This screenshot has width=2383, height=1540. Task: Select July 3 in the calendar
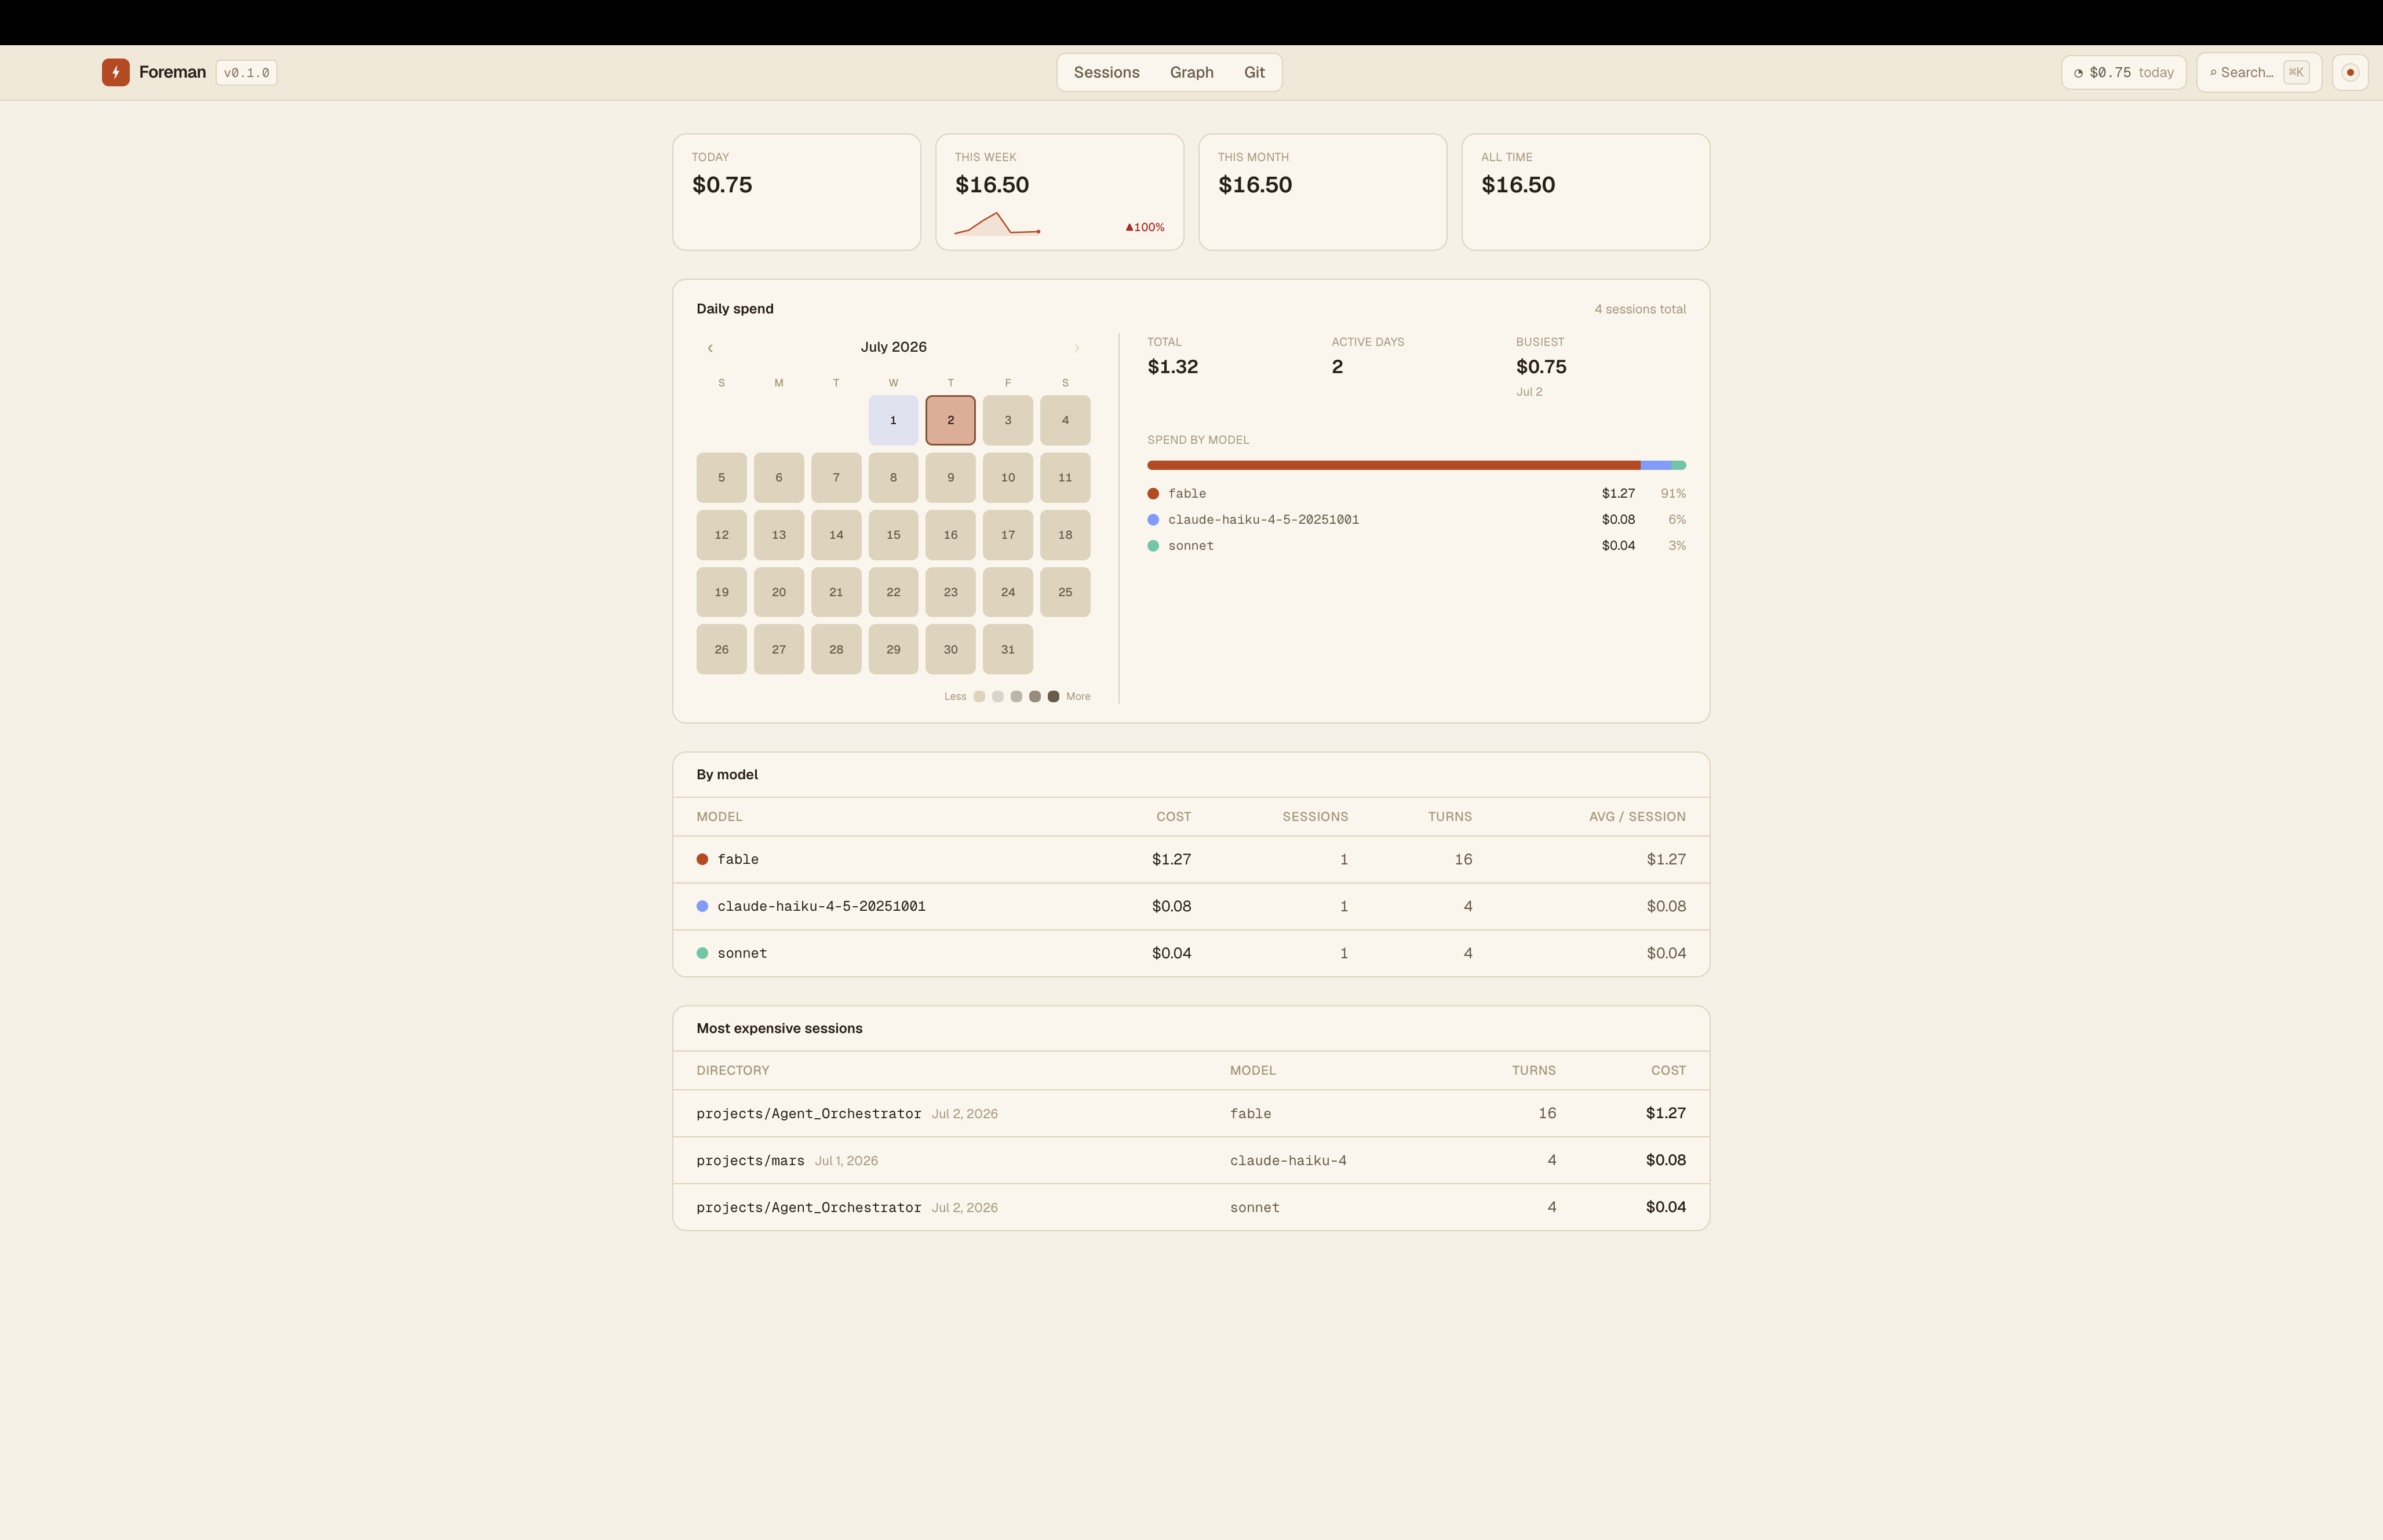coord(1007,420)
